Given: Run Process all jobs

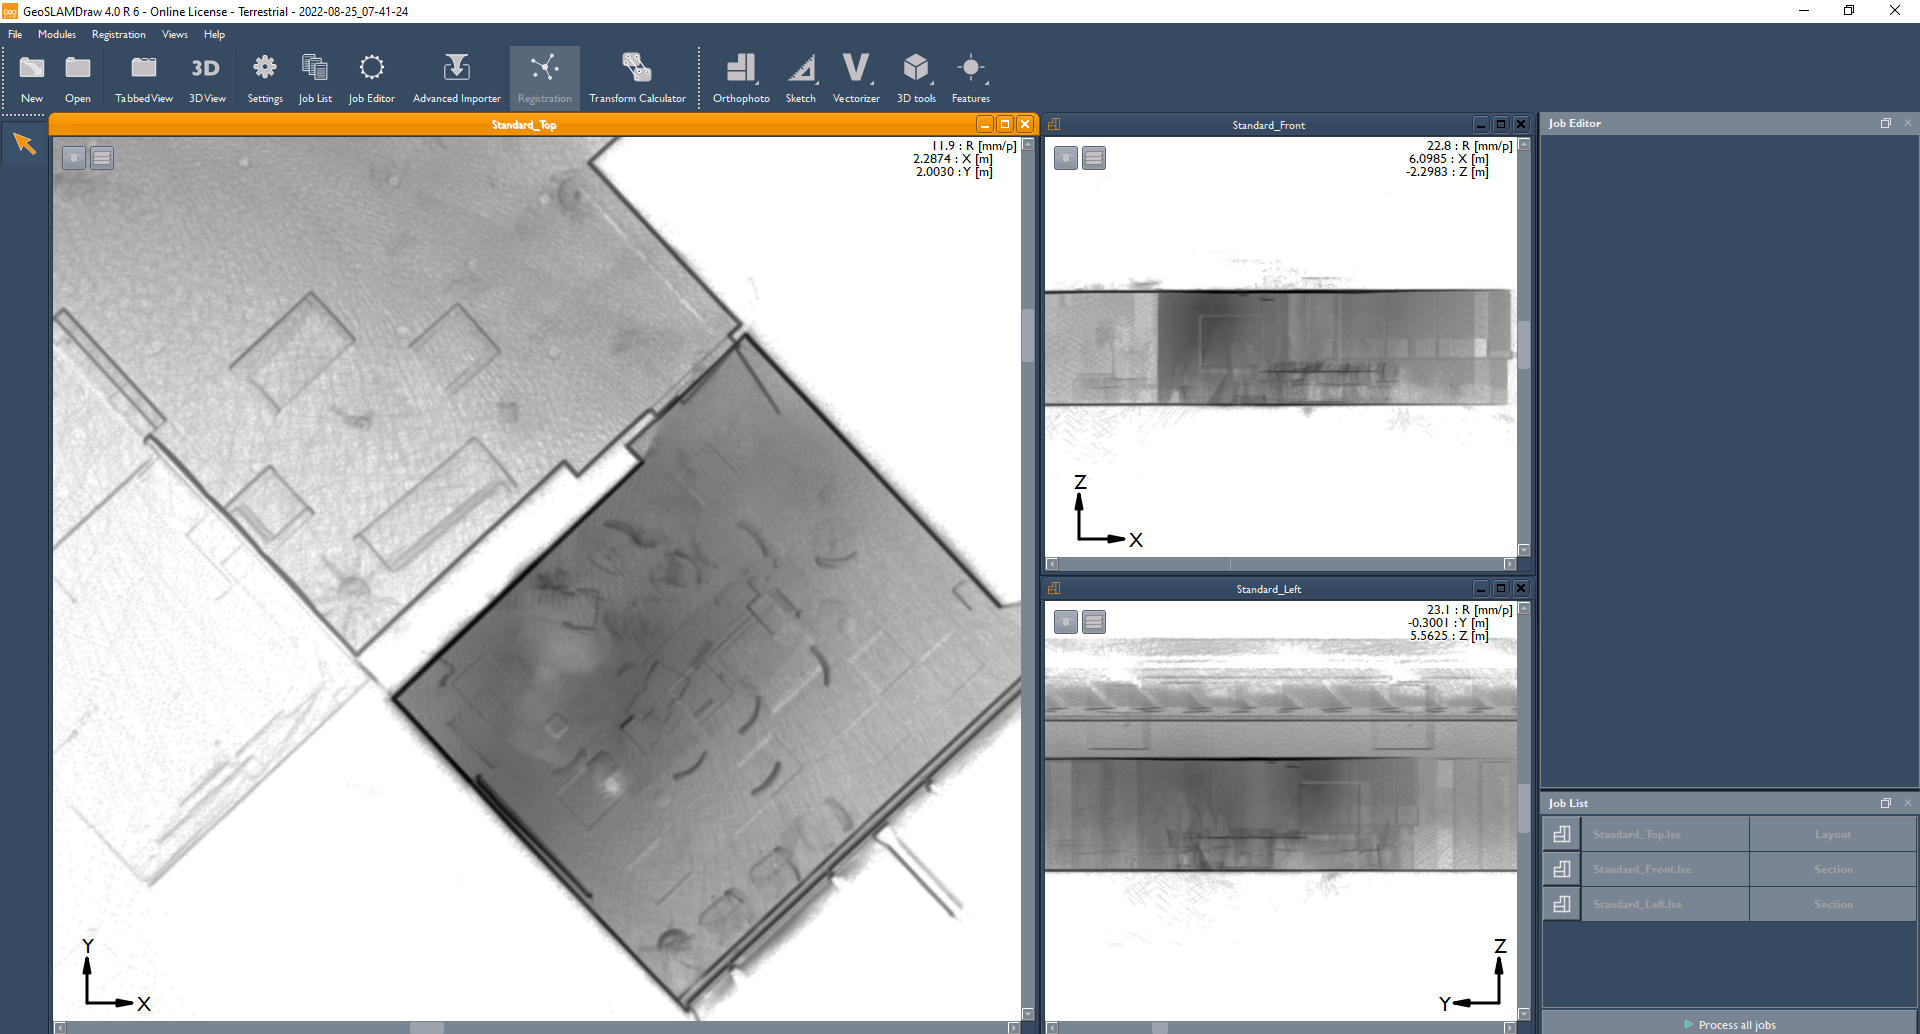Looking at the screenshot, I should coord(1730,1024).
